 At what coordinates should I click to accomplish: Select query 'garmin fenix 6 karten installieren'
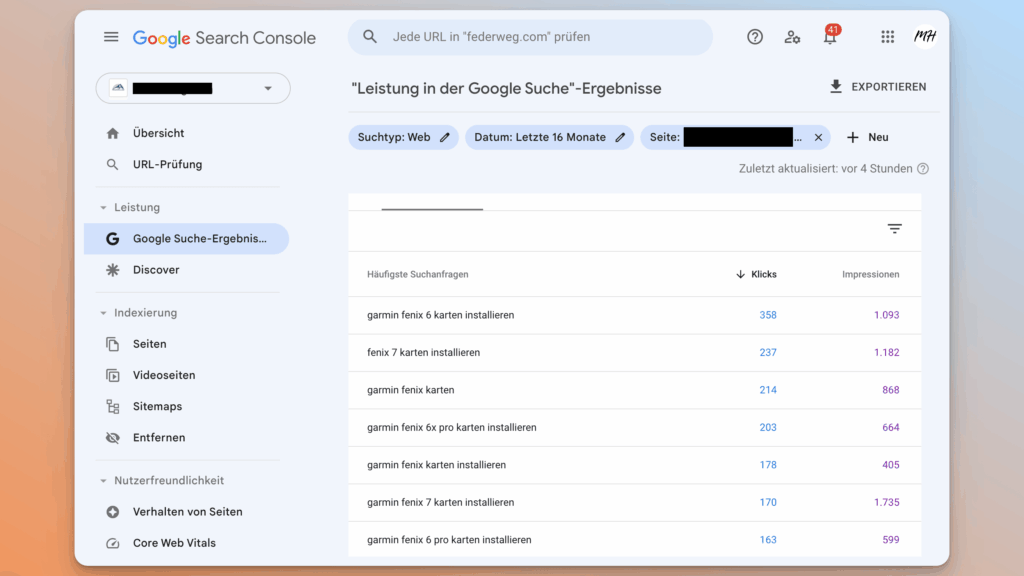(441, 315)
